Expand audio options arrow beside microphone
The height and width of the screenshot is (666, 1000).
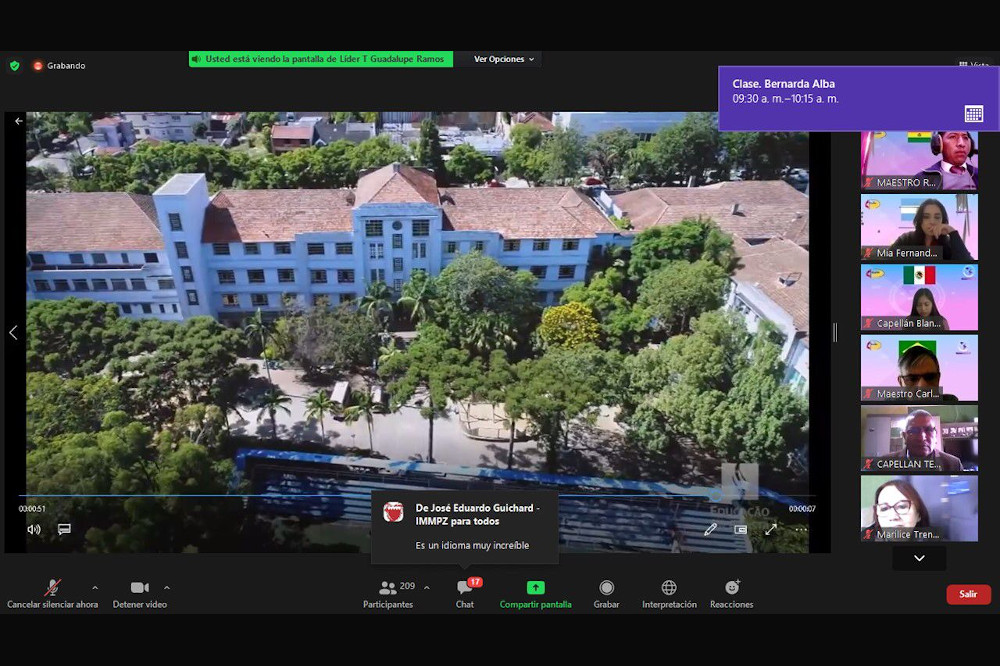[95, 587]
